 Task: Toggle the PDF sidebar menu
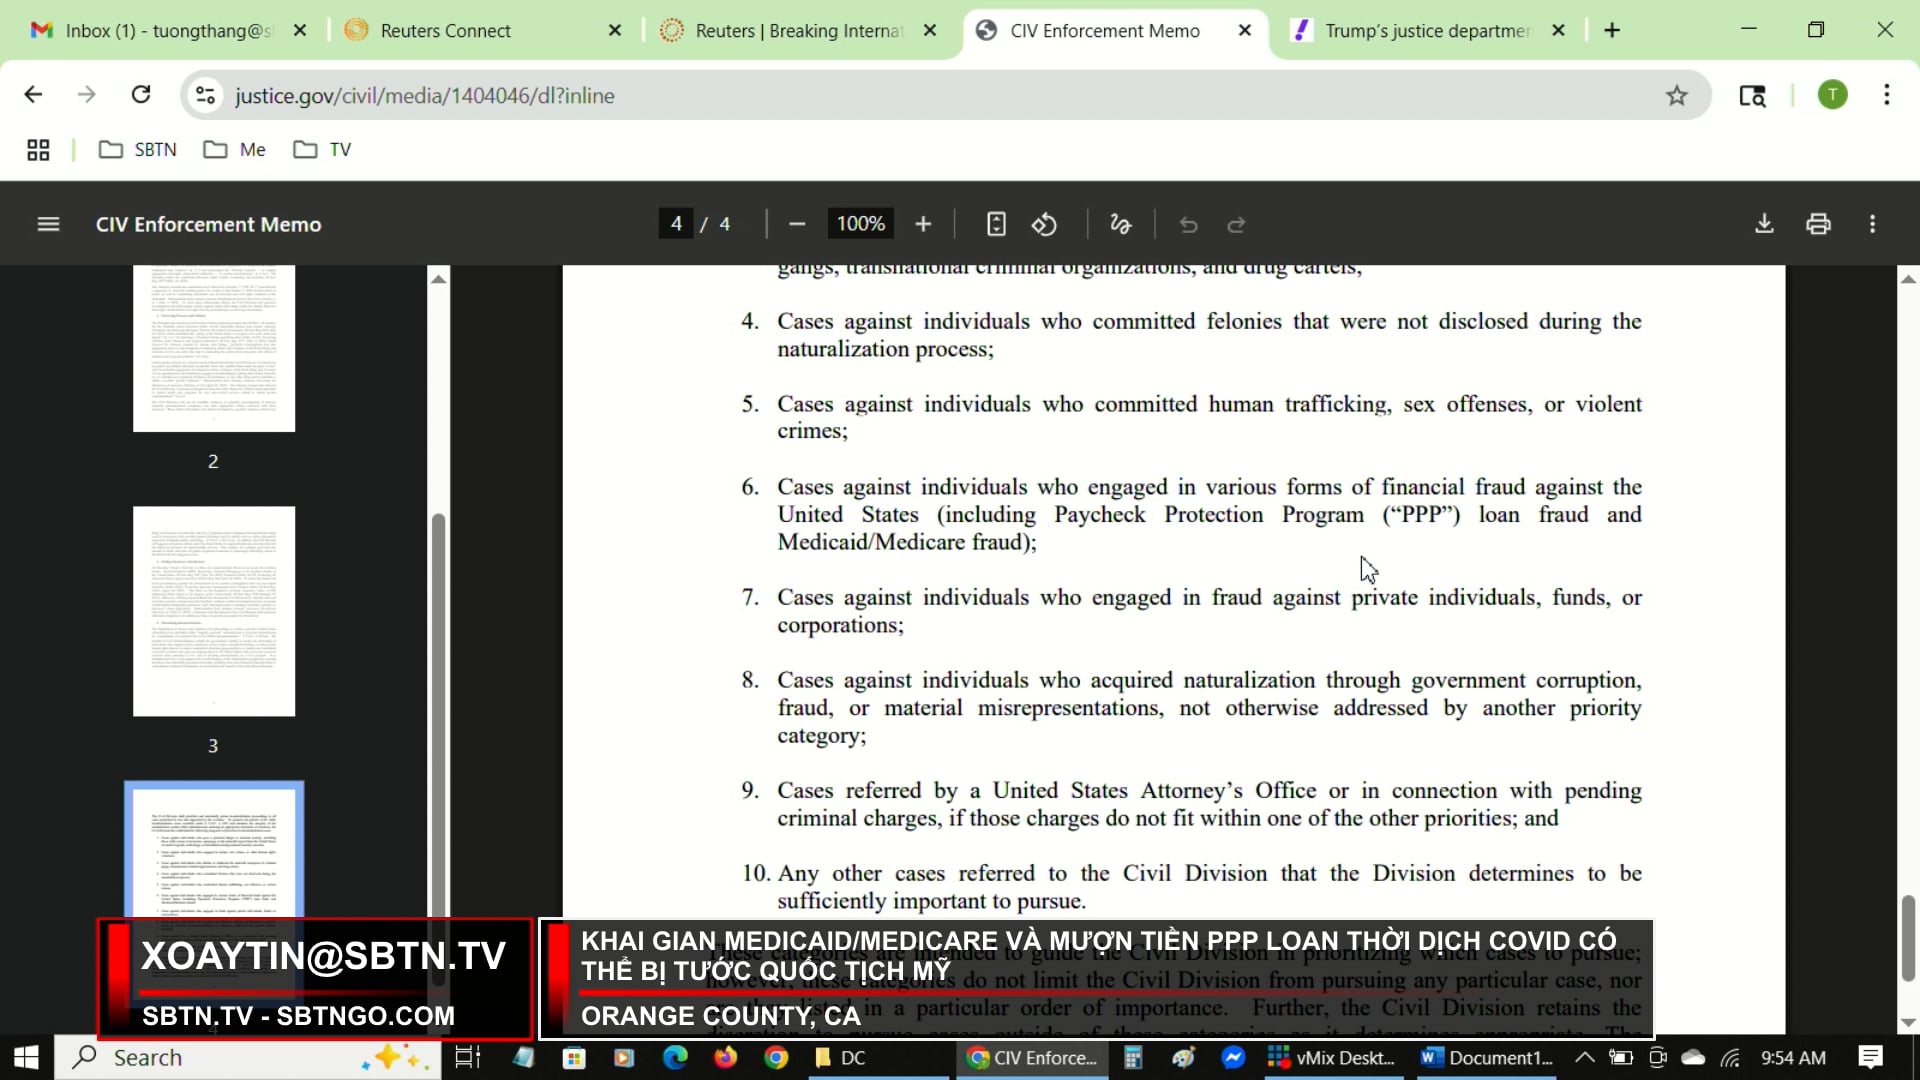click(x=48, y=224)
